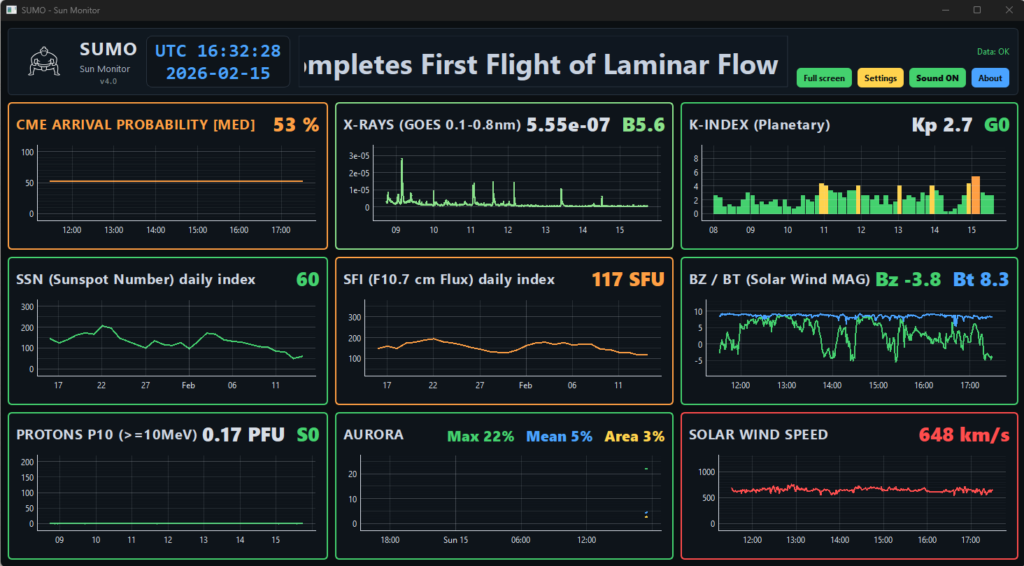Click the app icon in the title bar
The width and height of the screenshot is (1024, 566).
coord(11,9)
